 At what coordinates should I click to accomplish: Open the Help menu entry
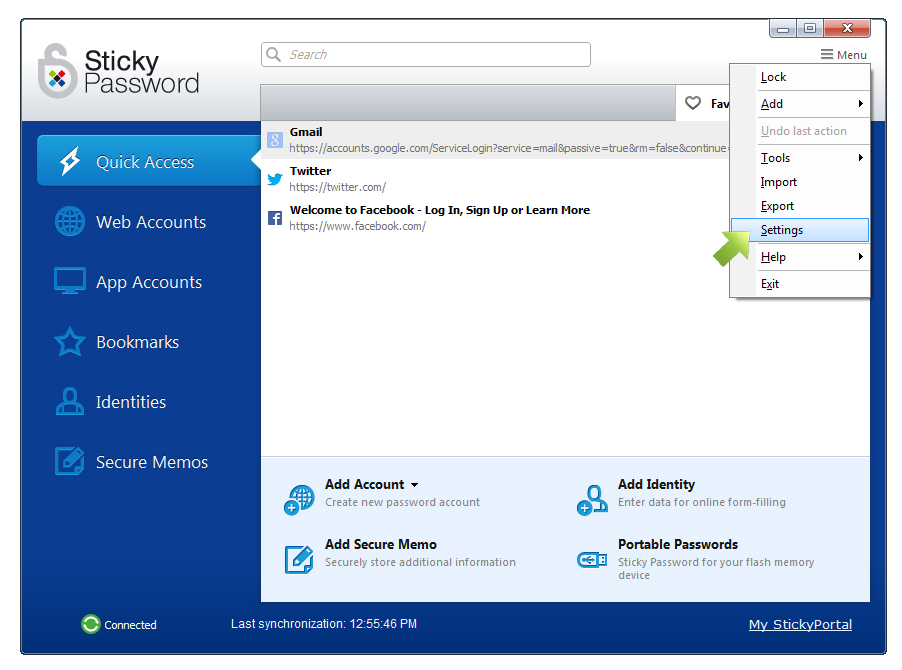tap(800, 257)
